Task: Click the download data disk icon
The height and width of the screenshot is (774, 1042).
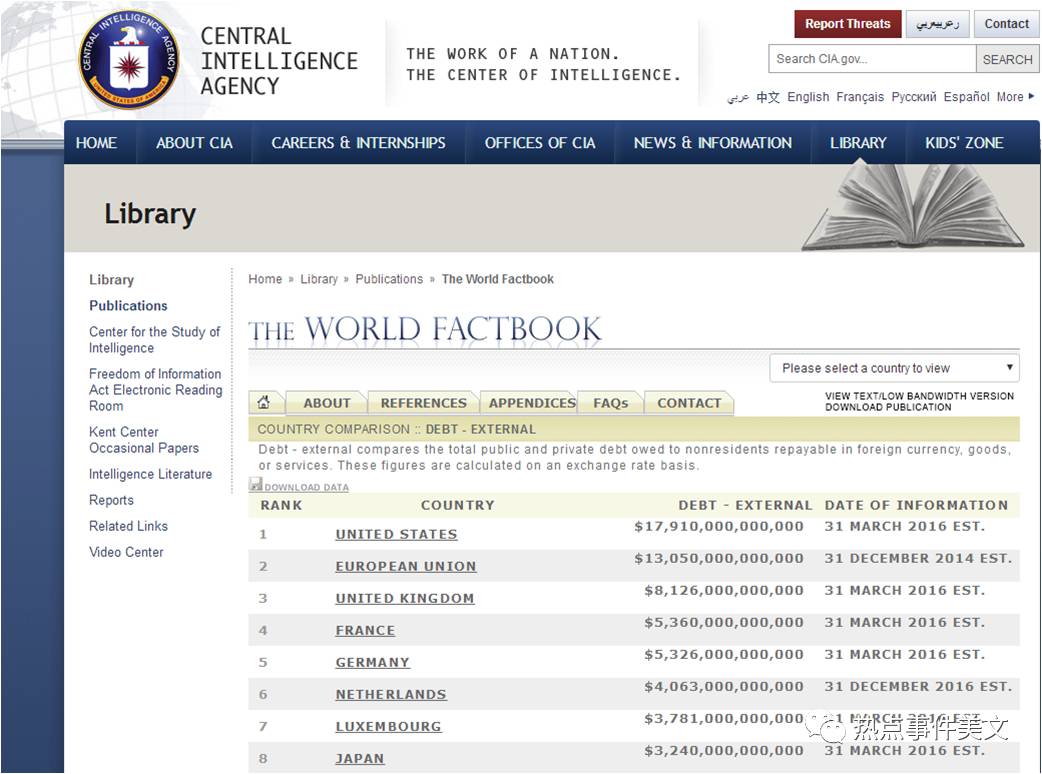Action: coord(256,485)
